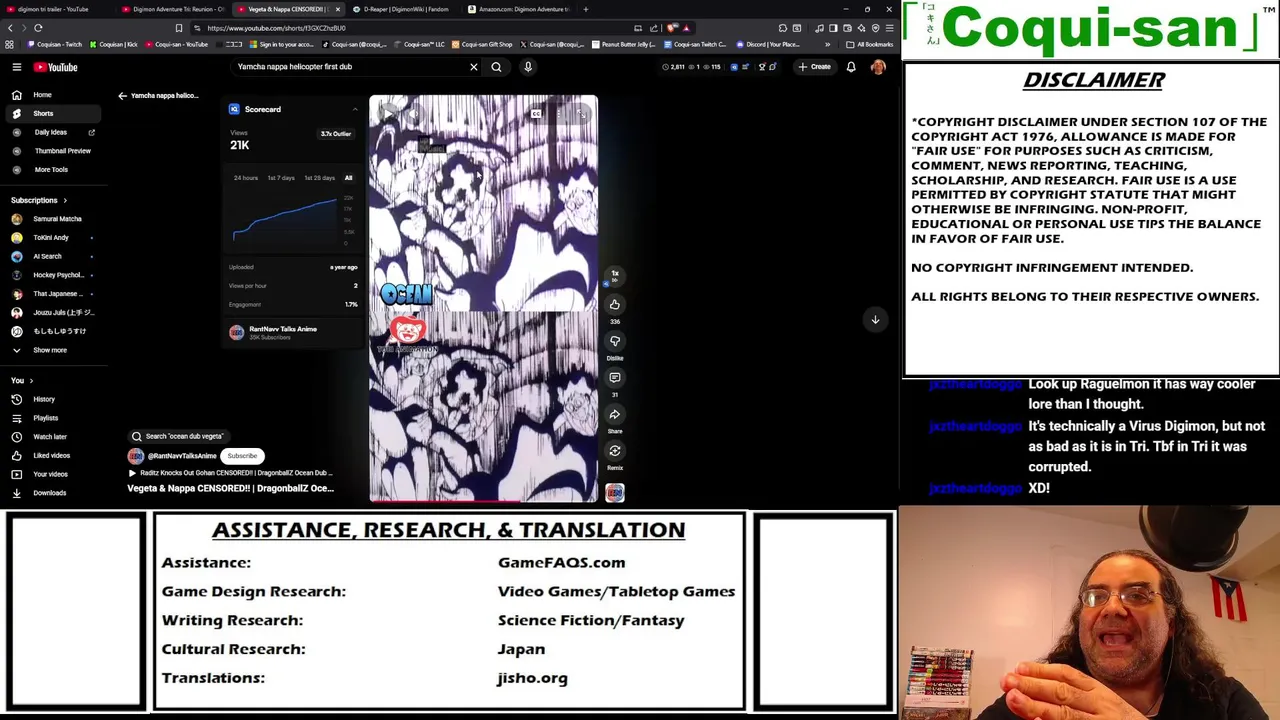Open Your videos
1280x720 pixels.
coord(54,474)
